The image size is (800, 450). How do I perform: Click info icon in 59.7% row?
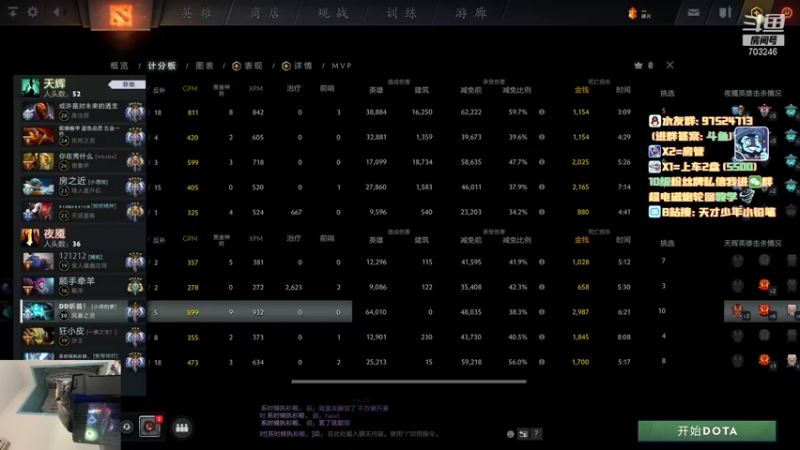(x=542, y=112)
